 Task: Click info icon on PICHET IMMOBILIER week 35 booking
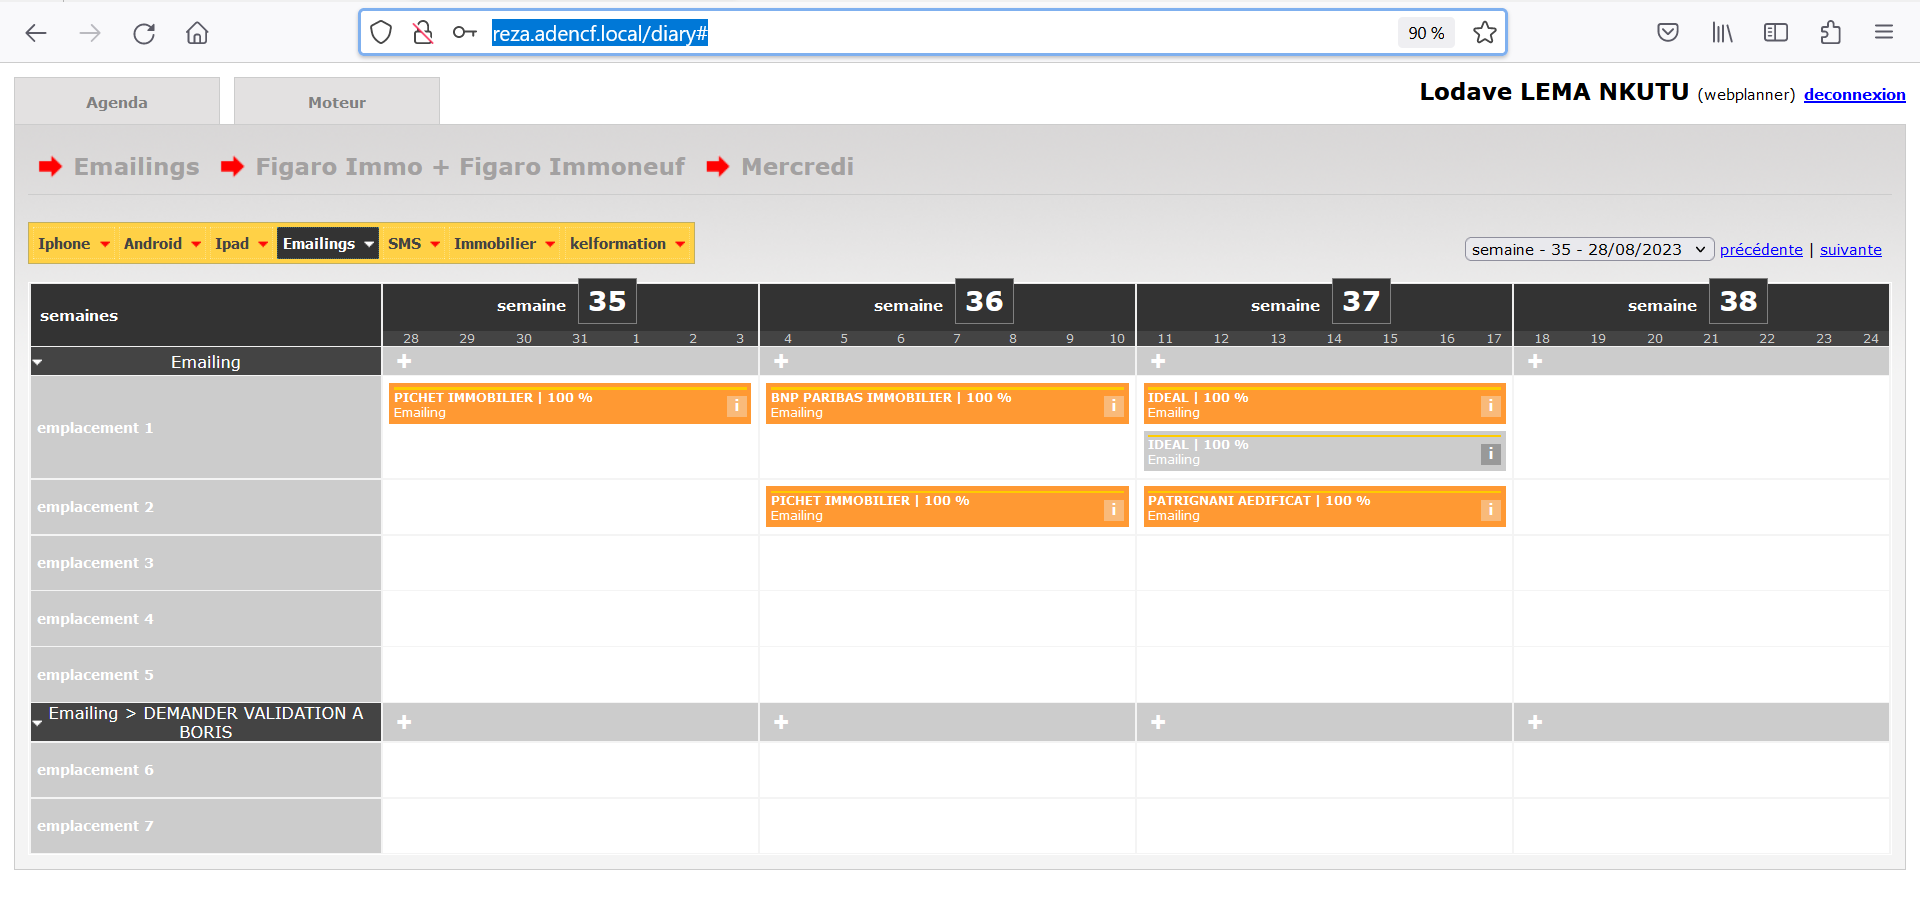(x=736, y=406)
